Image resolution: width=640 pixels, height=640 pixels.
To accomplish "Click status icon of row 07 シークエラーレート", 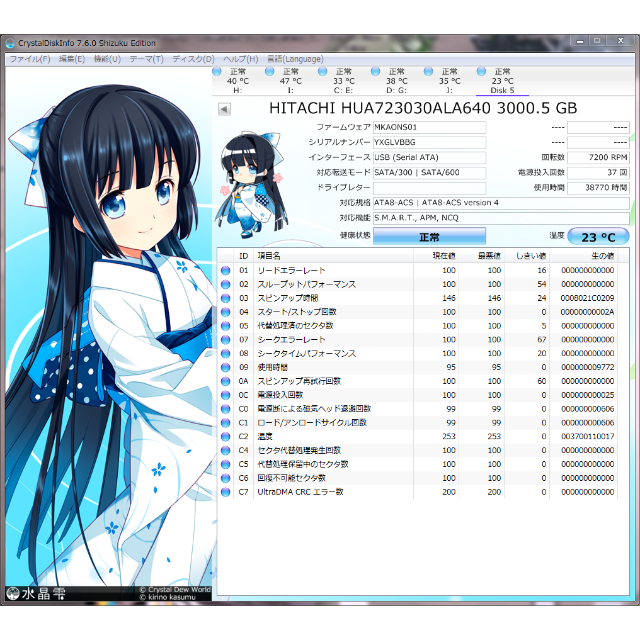I will (225, 340).
